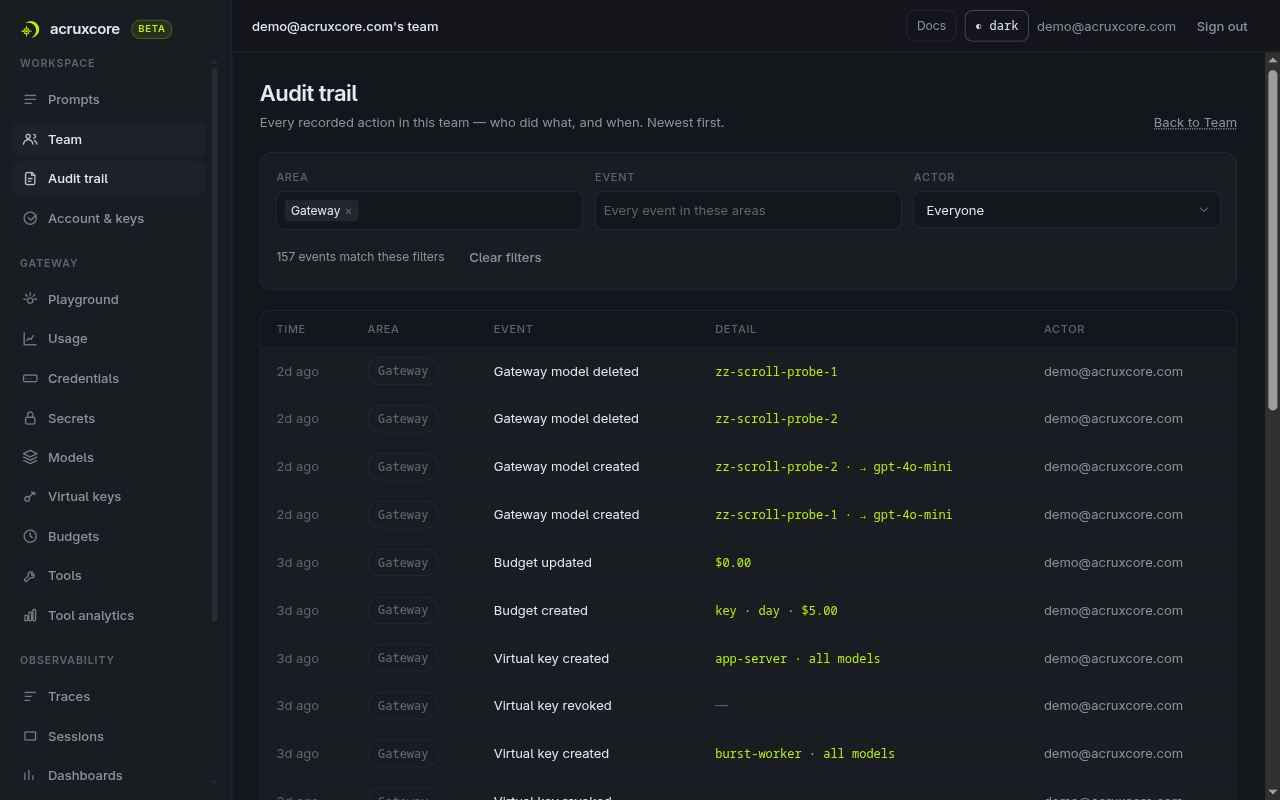The image size is (1280, 800).
Task: Open Prompts in the sidebar
Action: click(x=109, y=100)
